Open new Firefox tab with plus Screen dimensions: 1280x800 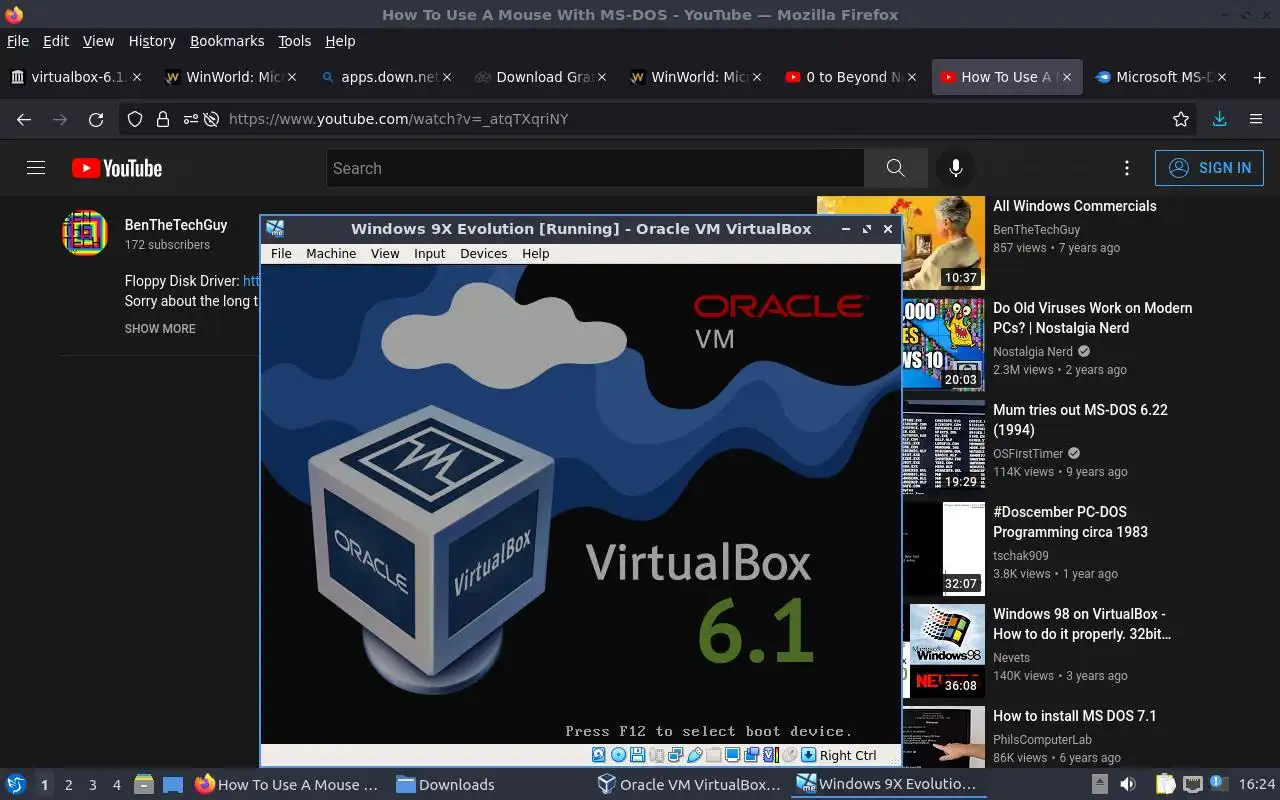[1259, 77]
